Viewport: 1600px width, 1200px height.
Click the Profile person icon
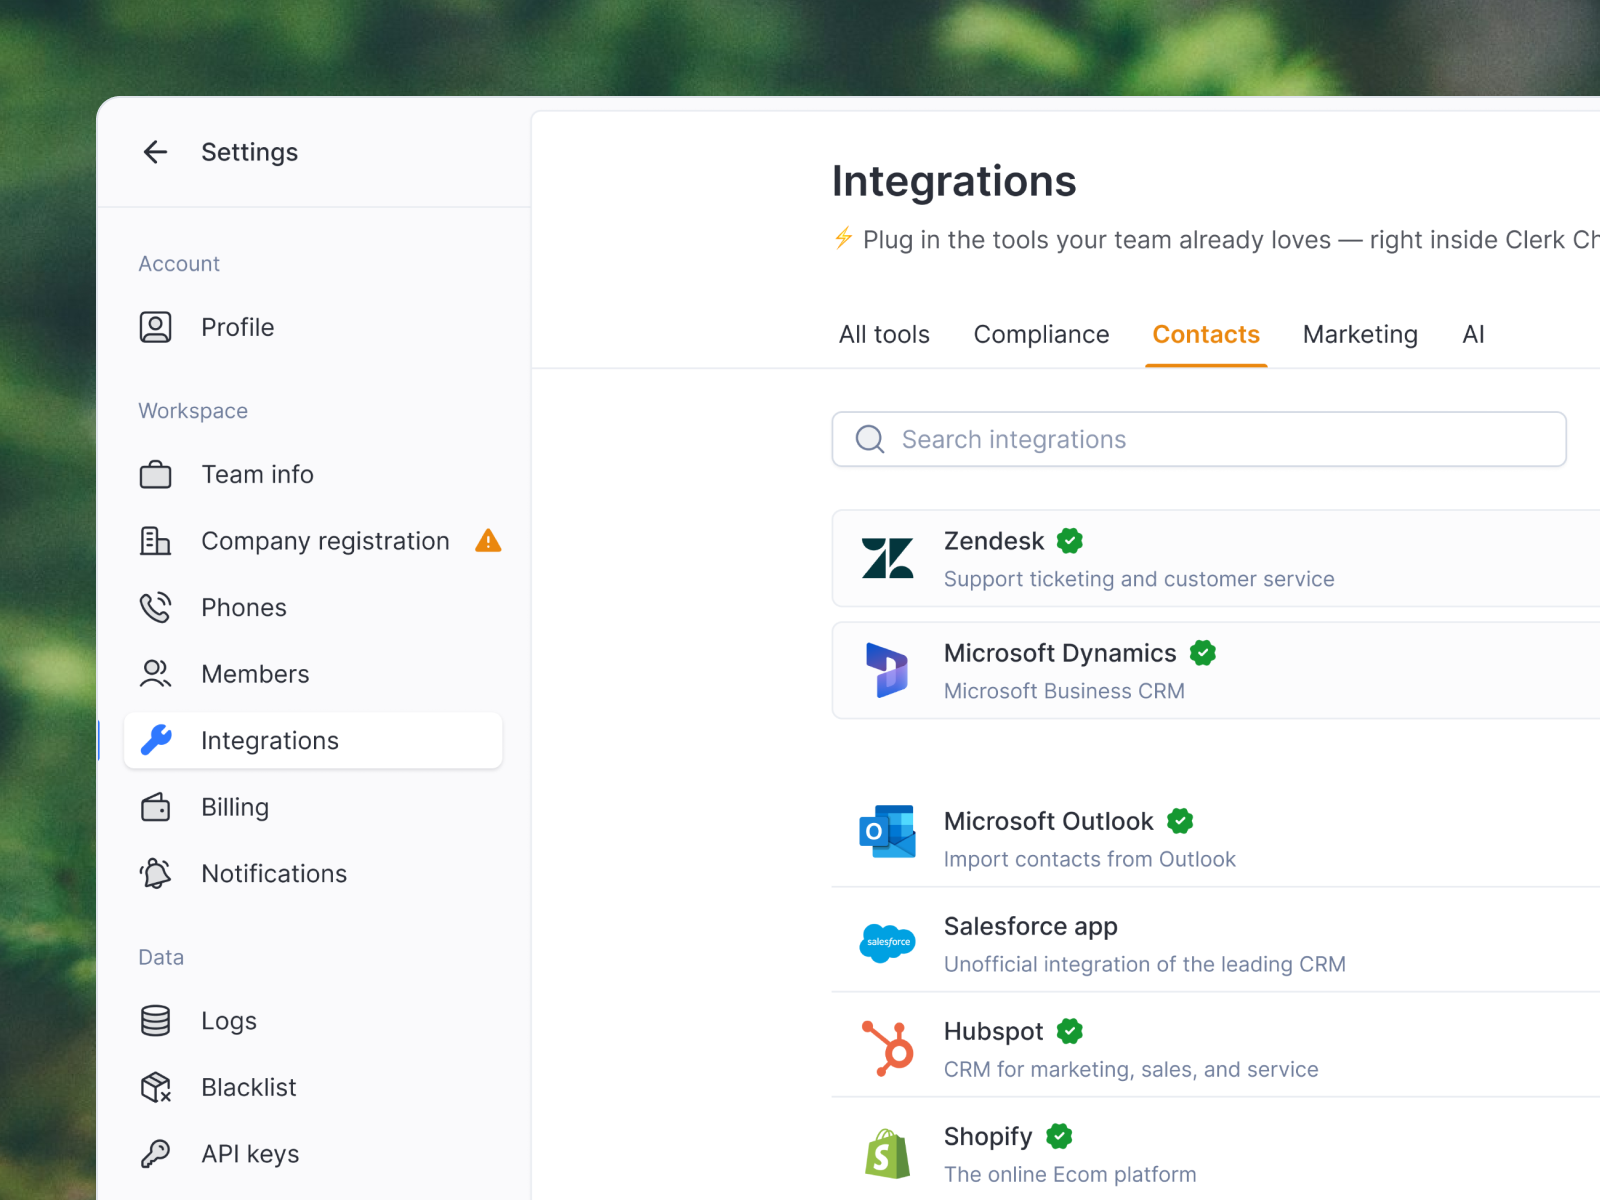point(155,327)
